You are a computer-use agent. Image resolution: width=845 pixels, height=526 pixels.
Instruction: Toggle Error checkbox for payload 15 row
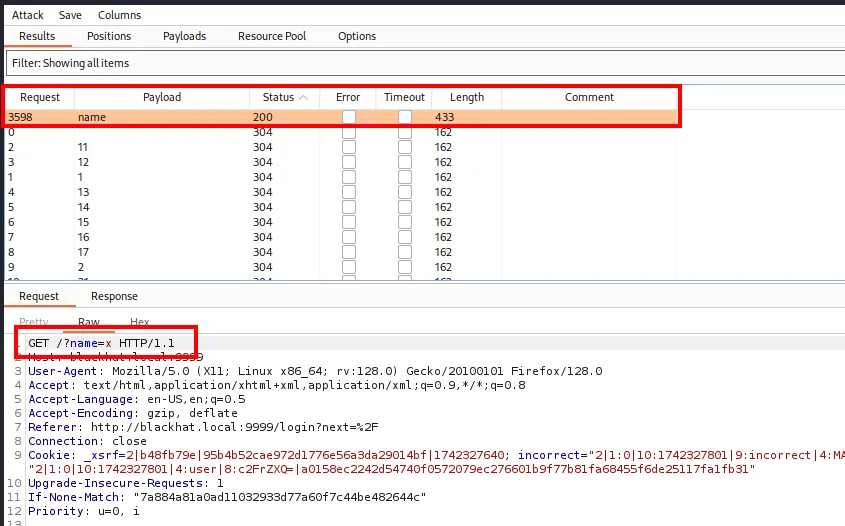349,223
